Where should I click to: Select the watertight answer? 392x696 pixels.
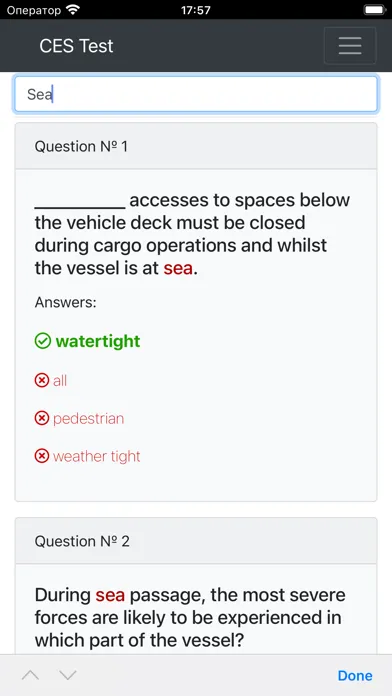pyautogui.click(x=98, y=341)
